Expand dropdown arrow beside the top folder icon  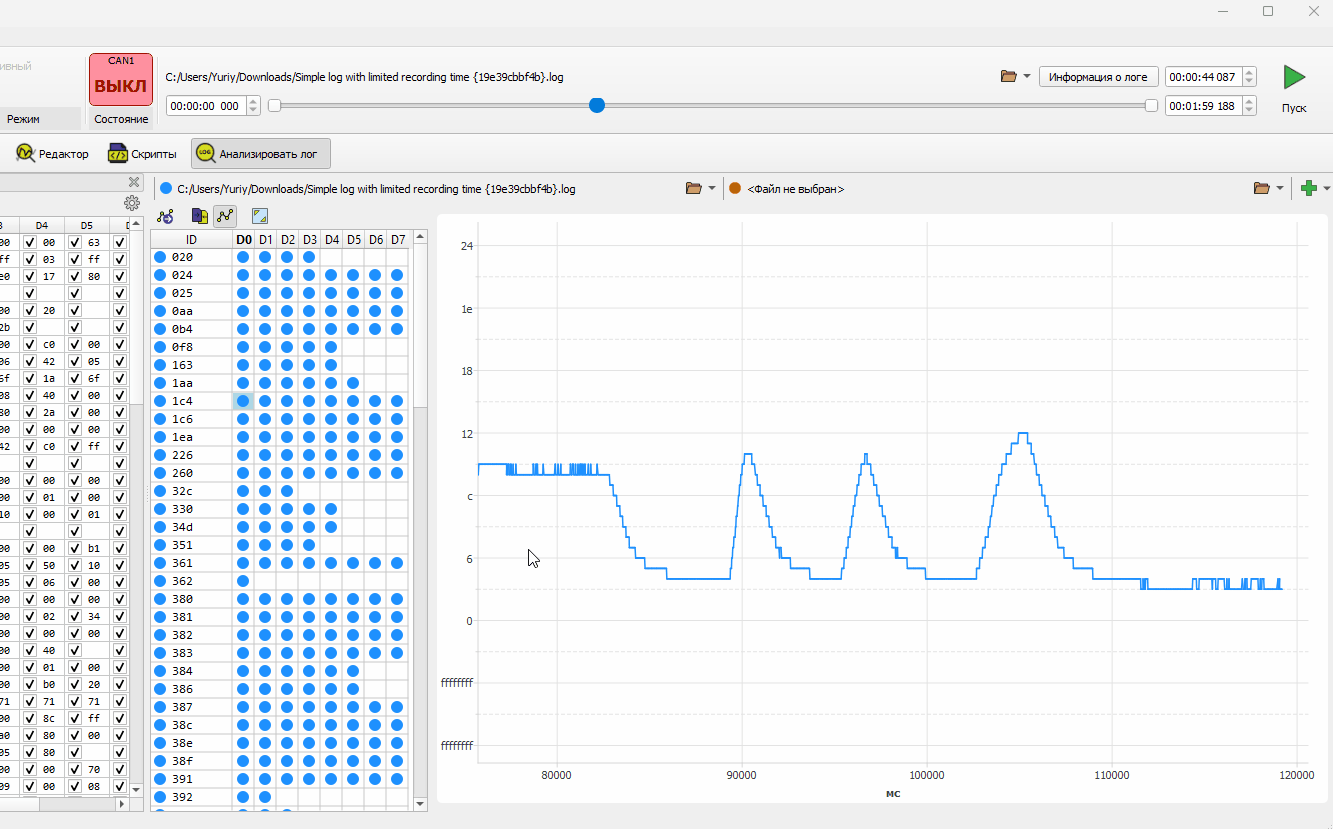pos(1027,77)
